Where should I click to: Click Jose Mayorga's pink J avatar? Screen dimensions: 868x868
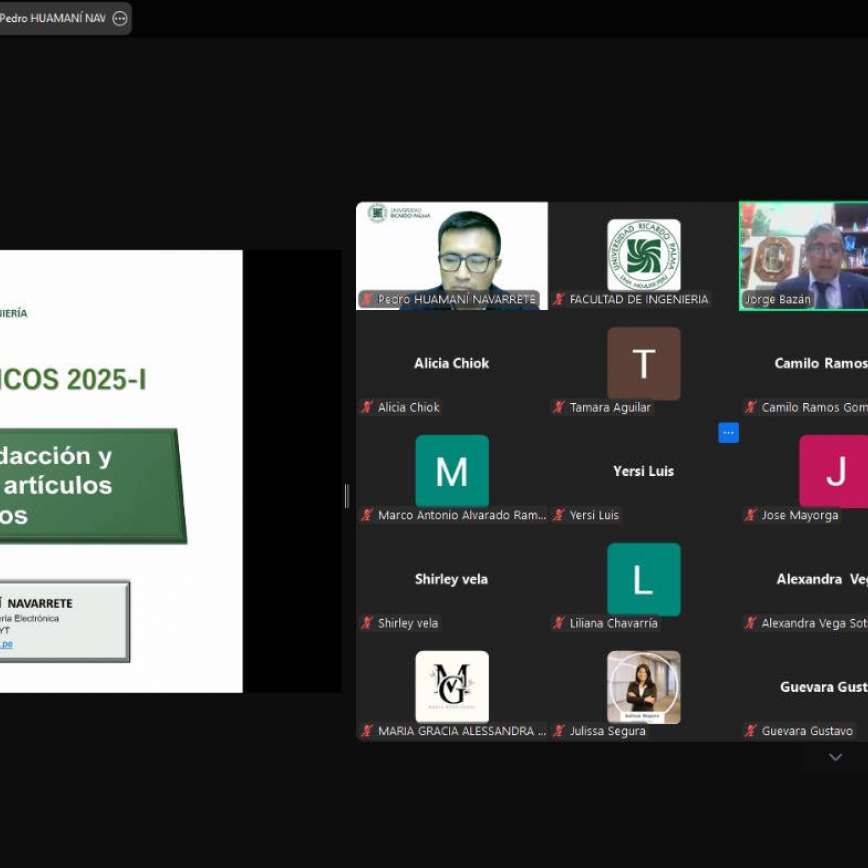pyautogui.click(x=834, y=471)
